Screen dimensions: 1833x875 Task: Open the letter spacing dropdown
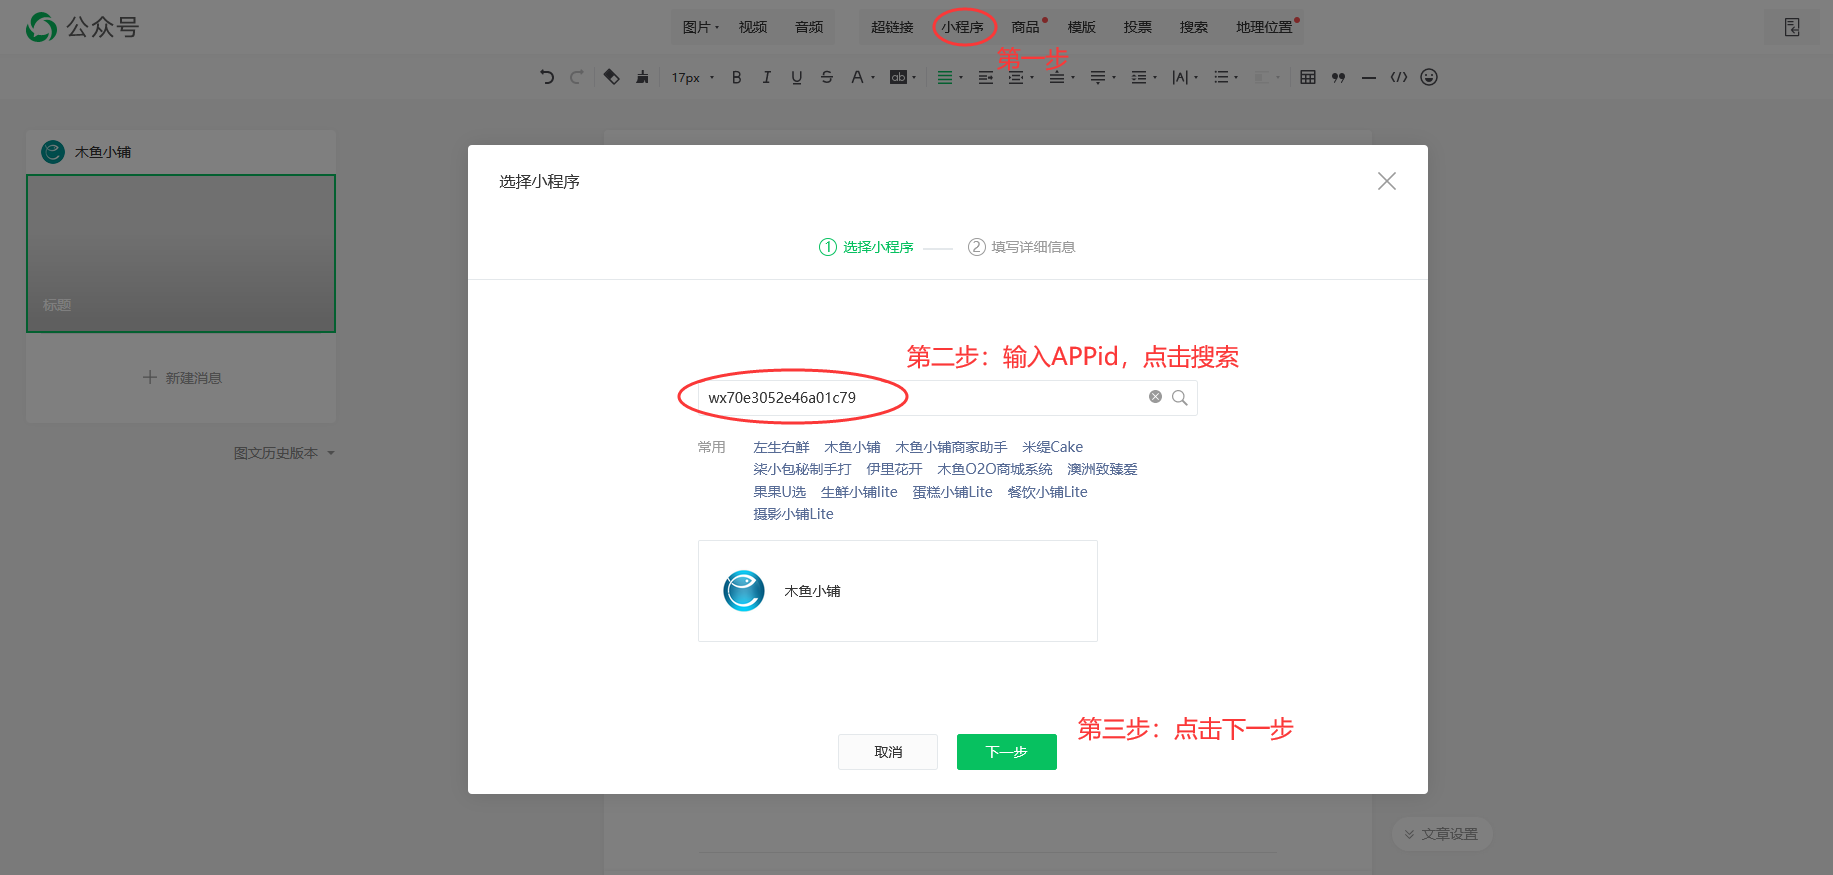pos(1185,77)
